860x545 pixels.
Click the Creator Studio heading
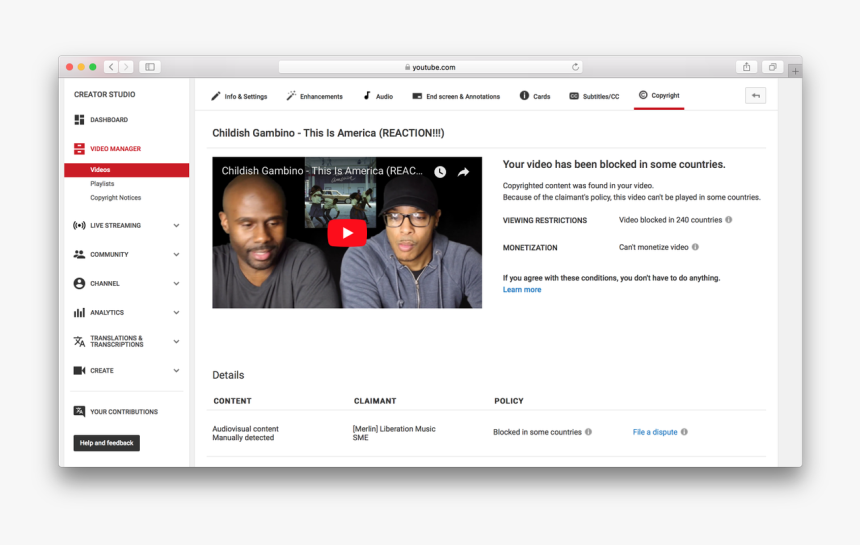[x=104, y=94]
